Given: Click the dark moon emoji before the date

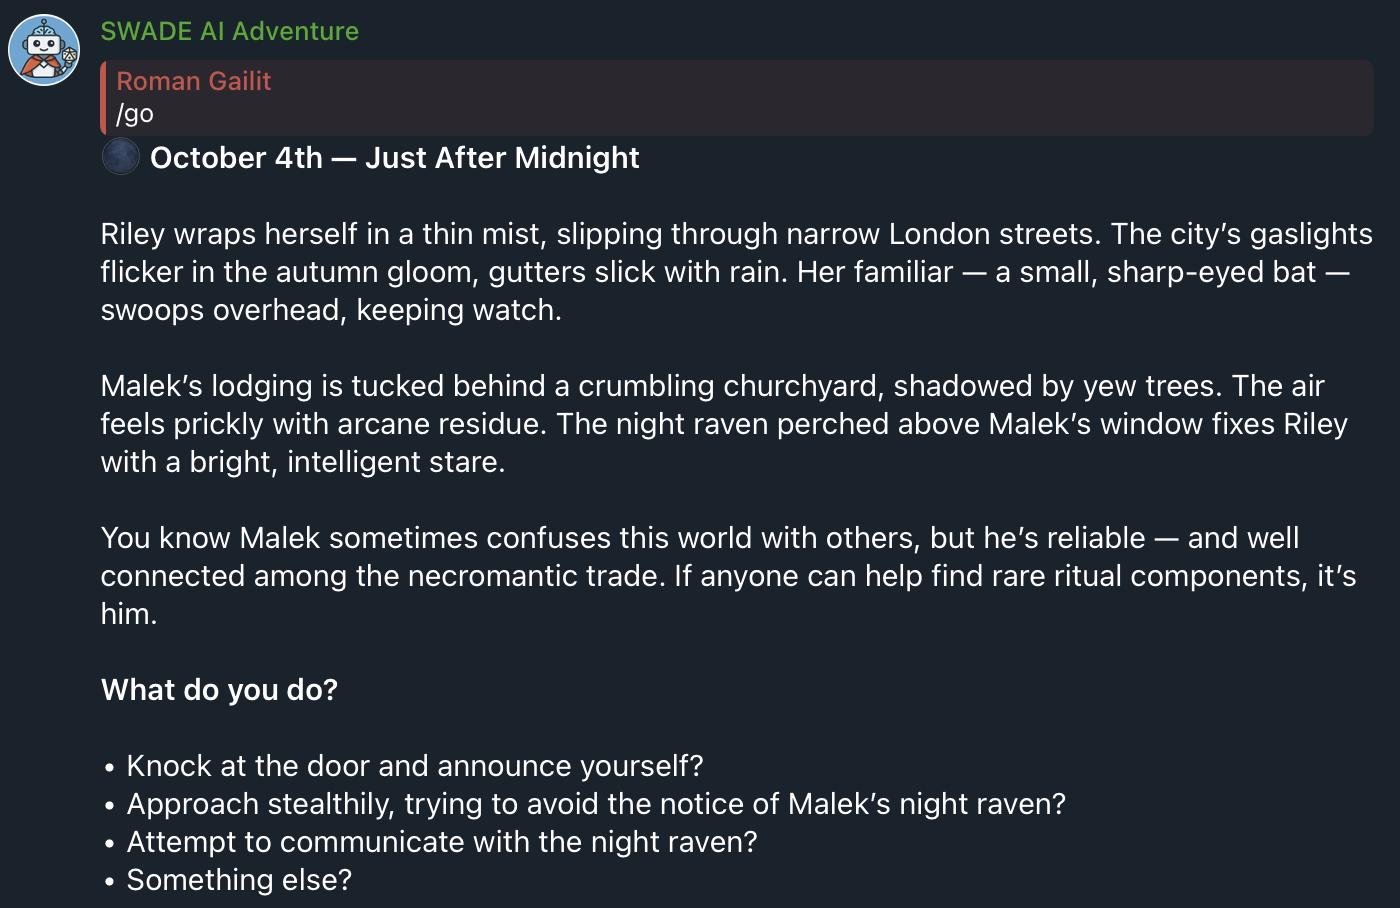Looking at the screenshot, I should coord(121,157).
